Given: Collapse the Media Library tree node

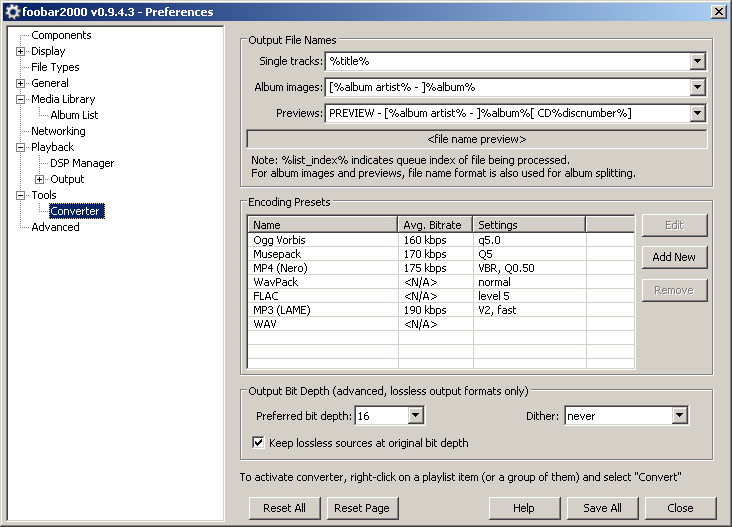Looking at the screenshot, I should [x=20, y=99].
